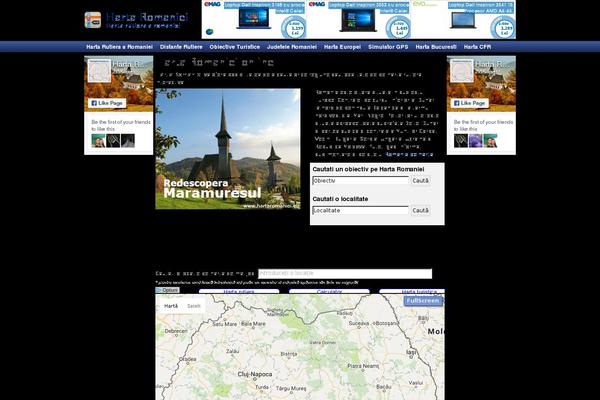Focus the Introduceti o locatie input

pyautogui.click(x=345, y=273)
